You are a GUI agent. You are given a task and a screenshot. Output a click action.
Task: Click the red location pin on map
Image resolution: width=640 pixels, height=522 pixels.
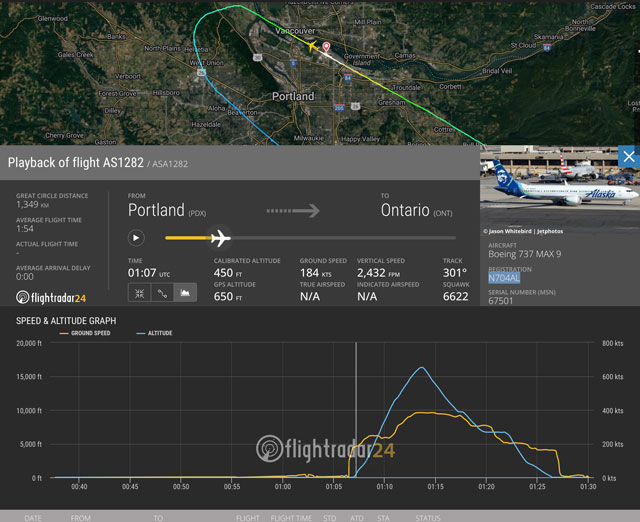(x=325, y=20)
